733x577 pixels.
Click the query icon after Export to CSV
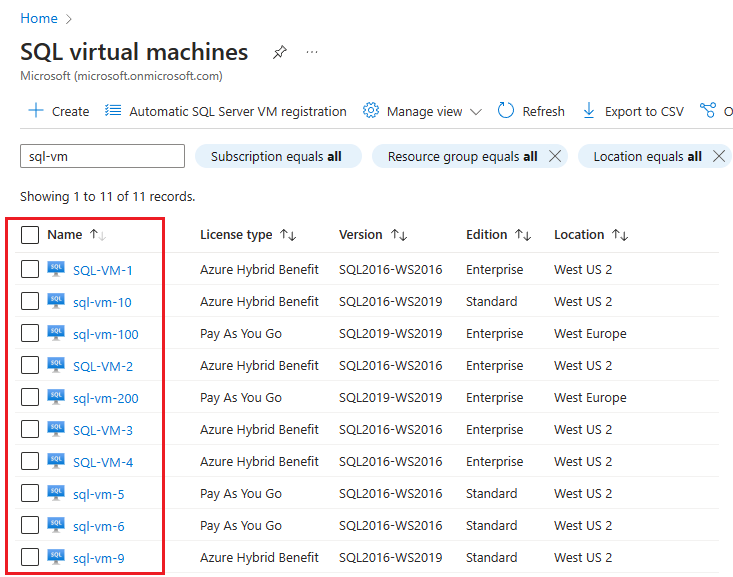(708, 111)
